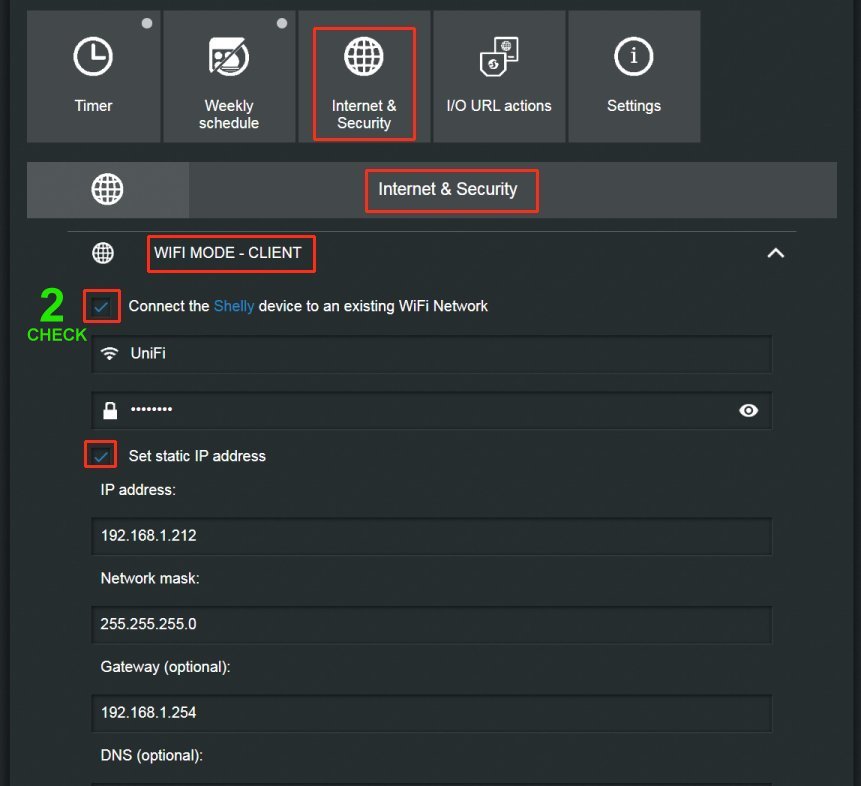Click the IP address field 192.168.1.212
The height and width of the screenshot is (786, 861).
[x=432, y=536]
